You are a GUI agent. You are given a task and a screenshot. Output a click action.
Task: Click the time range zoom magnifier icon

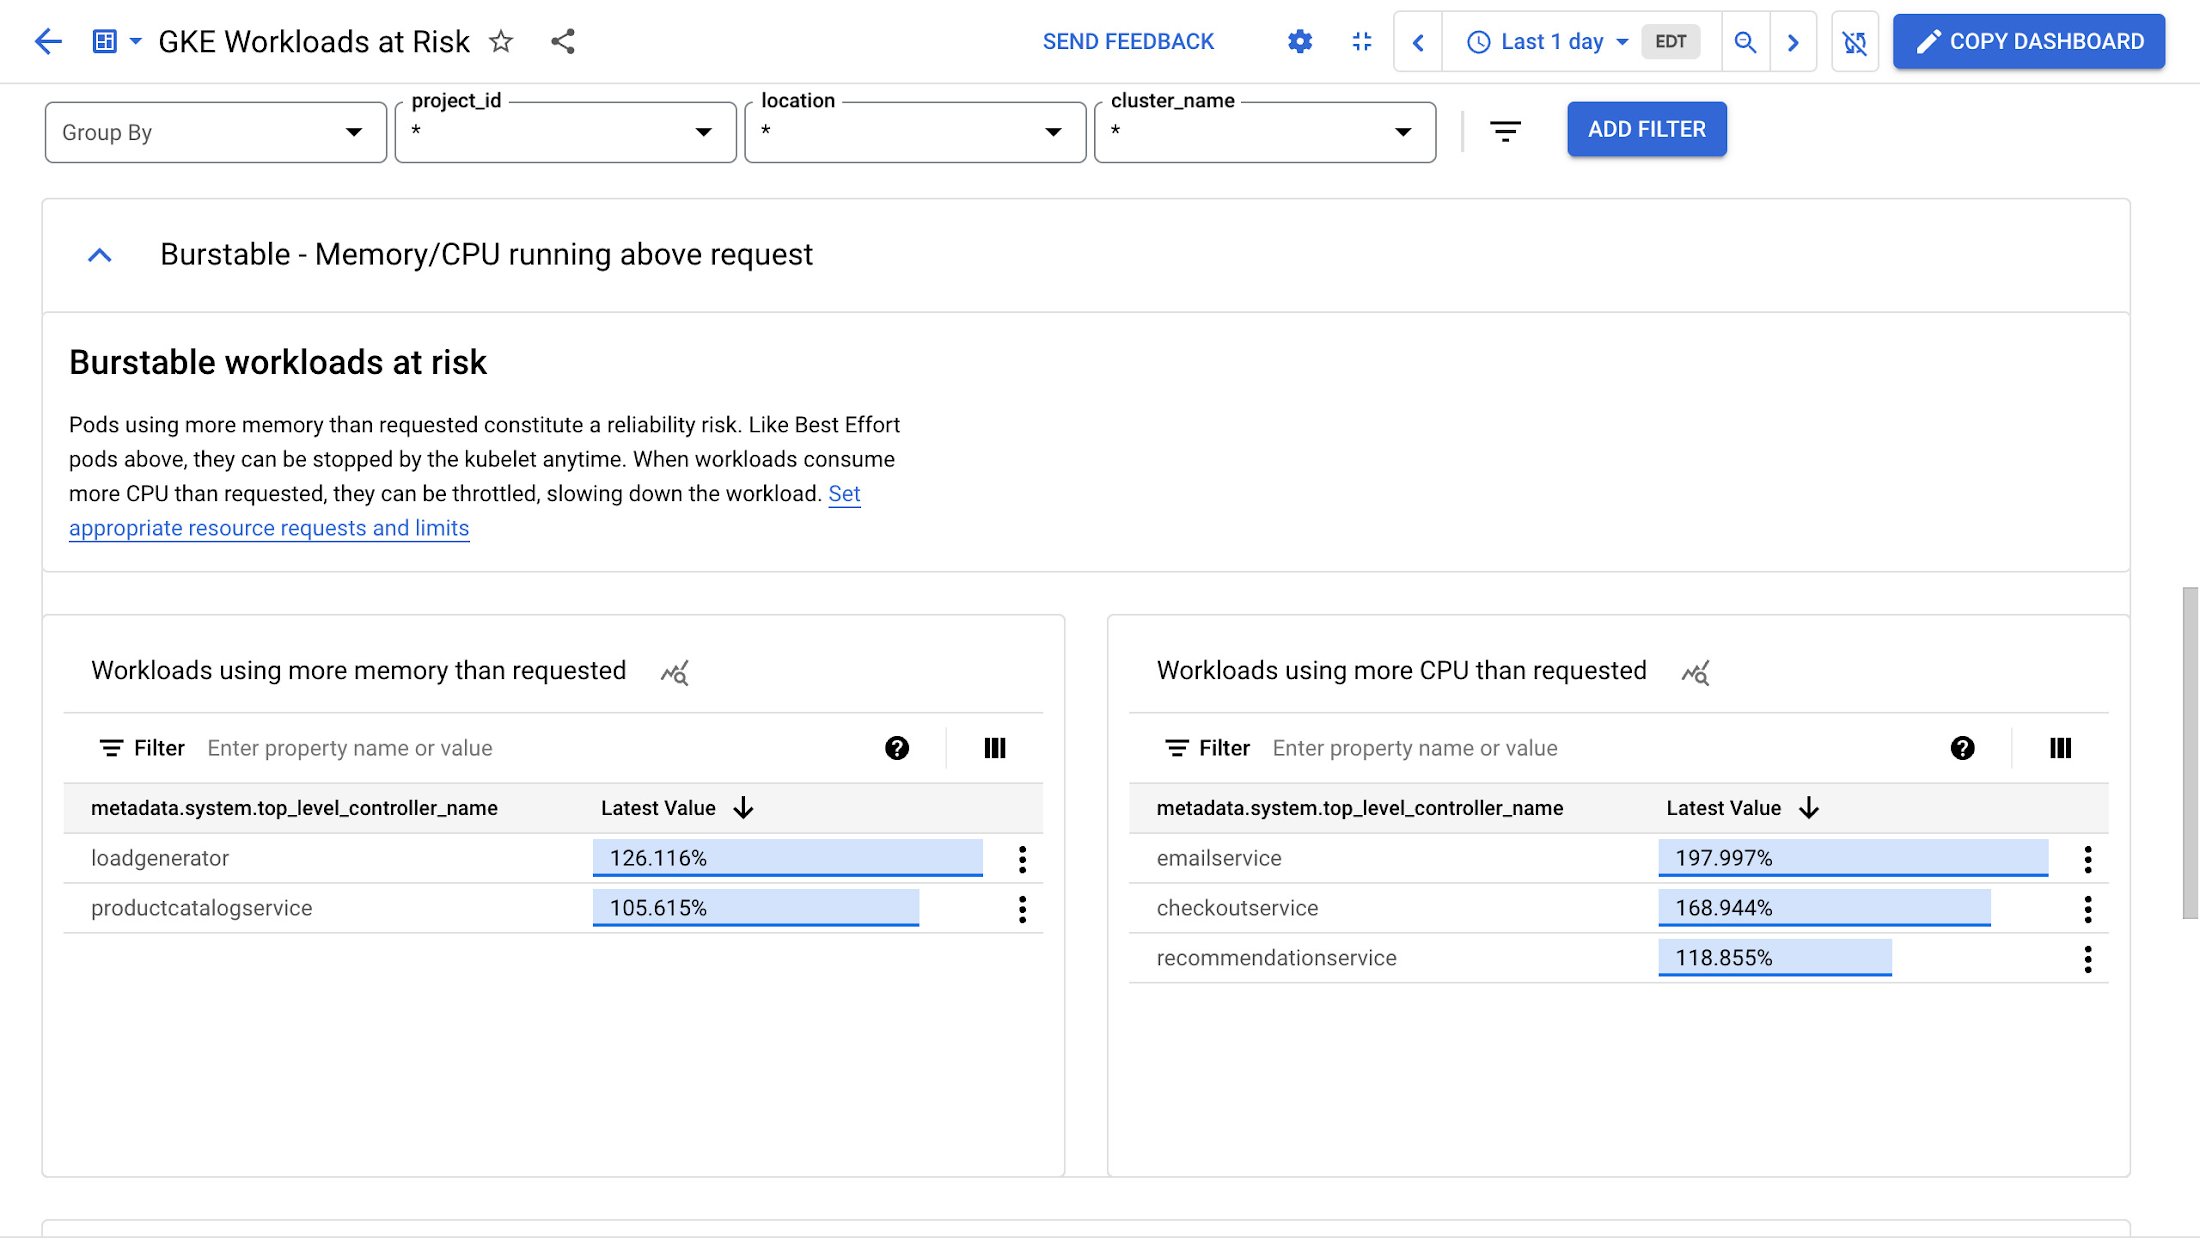tap(1745, 42)
